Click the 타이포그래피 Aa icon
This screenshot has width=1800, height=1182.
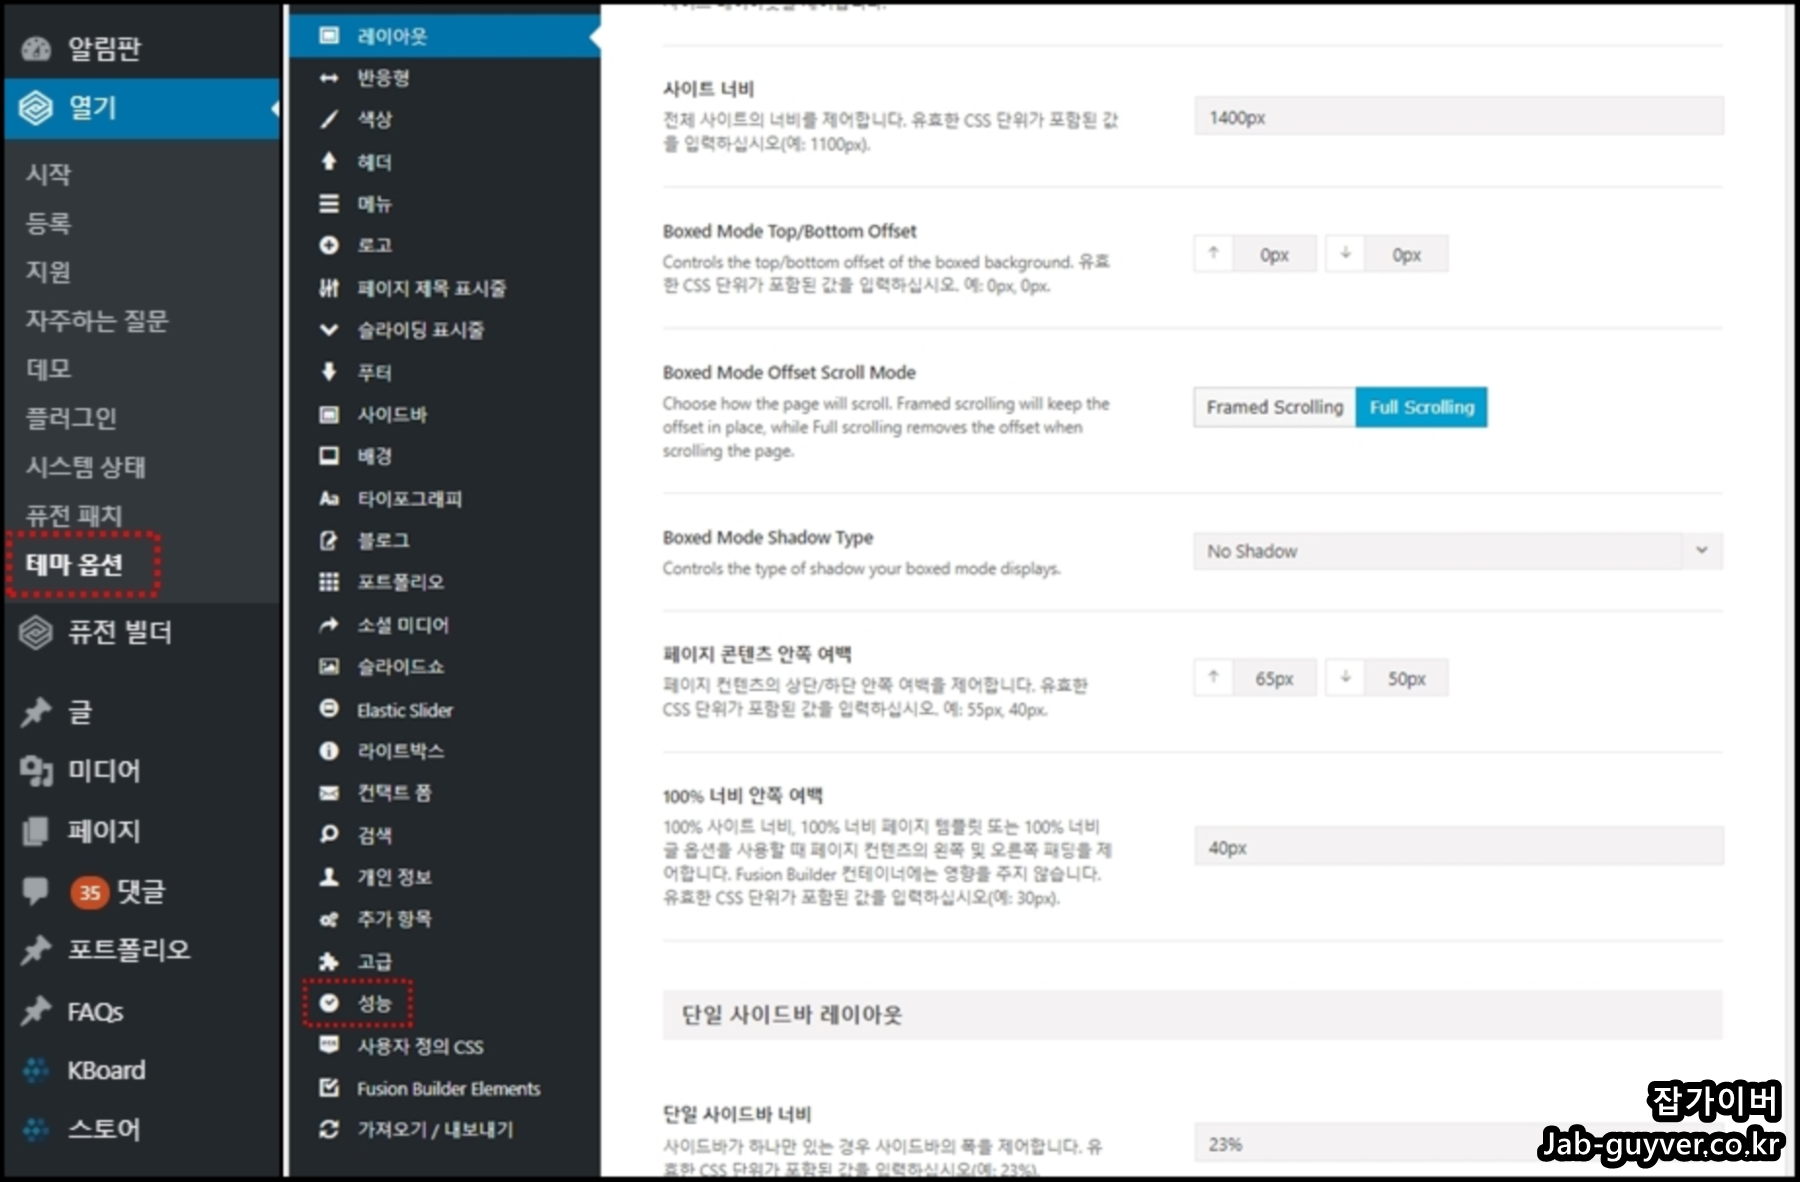[x=329, y=498]
